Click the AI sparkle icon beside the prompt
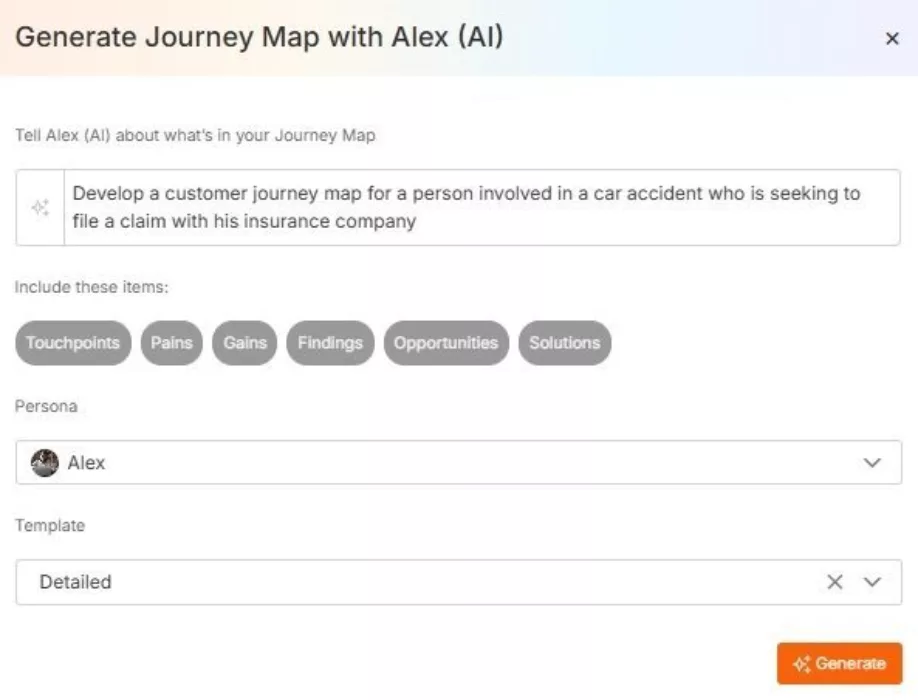The image size is (918, 700). (x=40, y=206)
